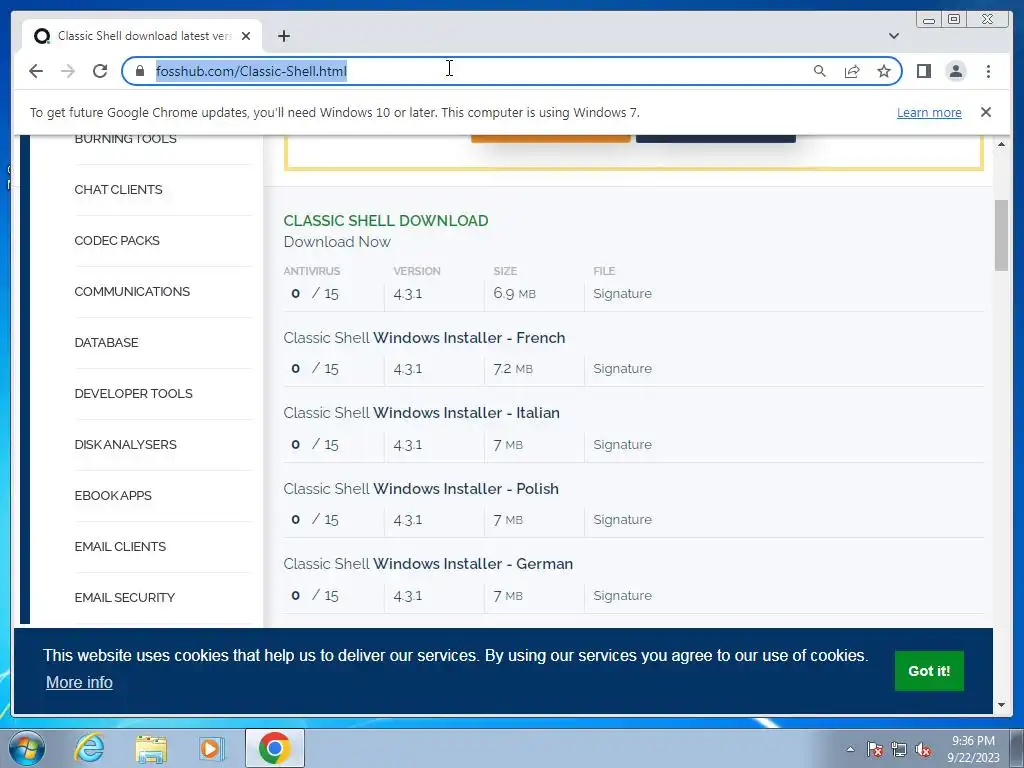
Task: Open the Windows Start menu
Action: coord(27,748)
